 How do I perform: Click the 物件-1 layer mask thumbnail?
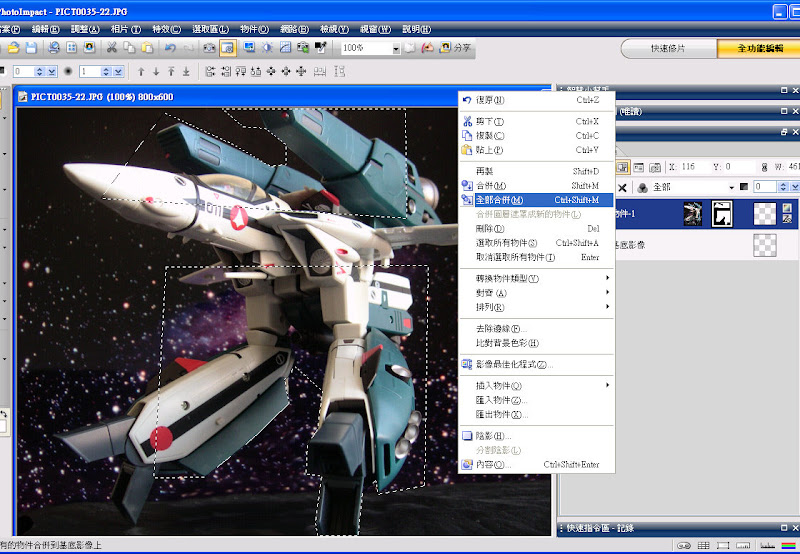[722, 214]
